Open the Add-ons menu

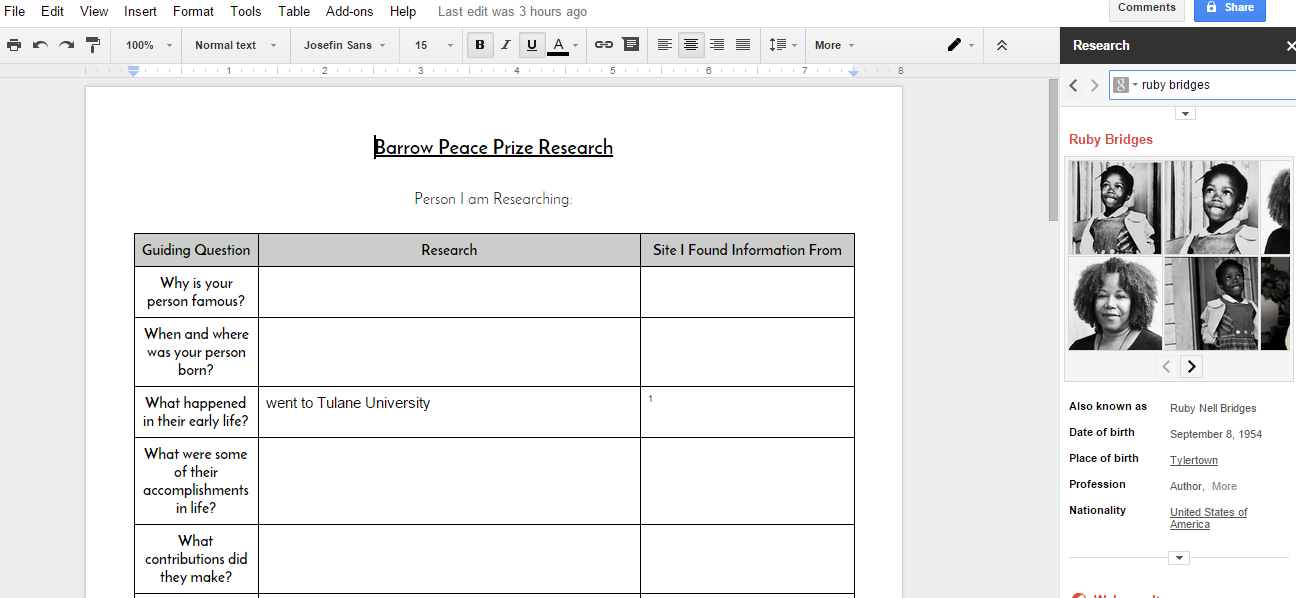click(x=349, y=11)
